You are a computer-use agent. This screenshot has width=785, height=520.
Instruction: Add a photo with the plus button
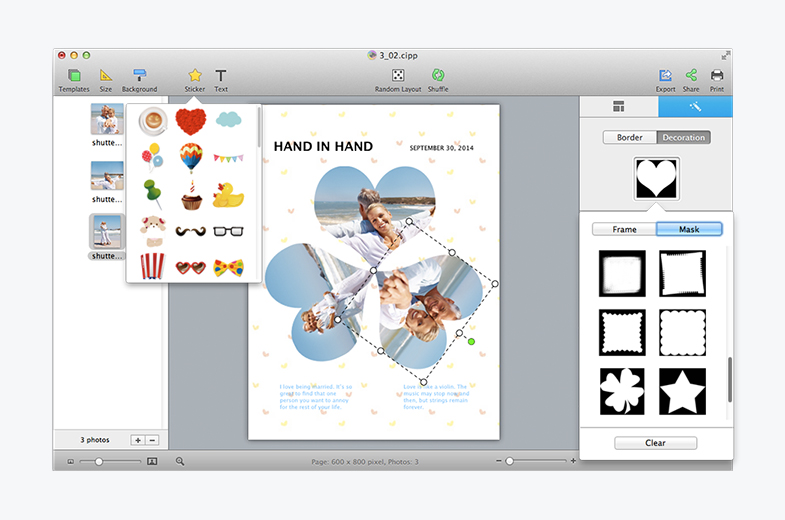(x=138, y=440)
